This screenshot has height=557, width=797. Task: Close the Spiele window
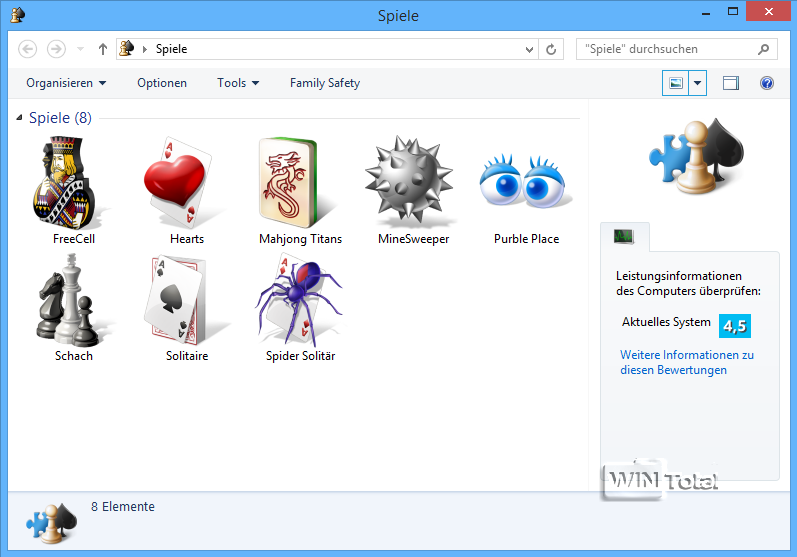tap(769, 12)
